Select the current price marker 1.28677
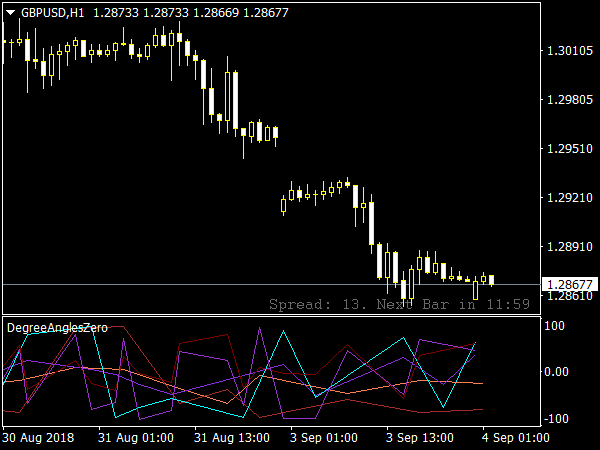This screenshot has height=450, width=600. coord(570,284)
